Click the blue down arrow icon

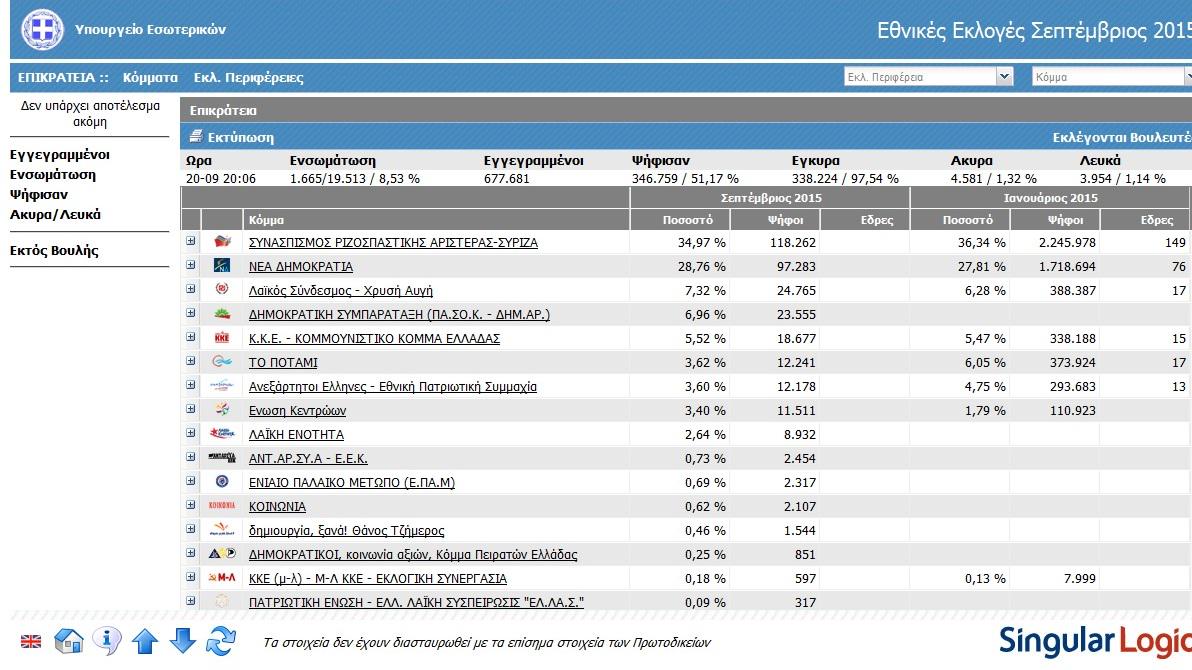click(x=182, y=641)
